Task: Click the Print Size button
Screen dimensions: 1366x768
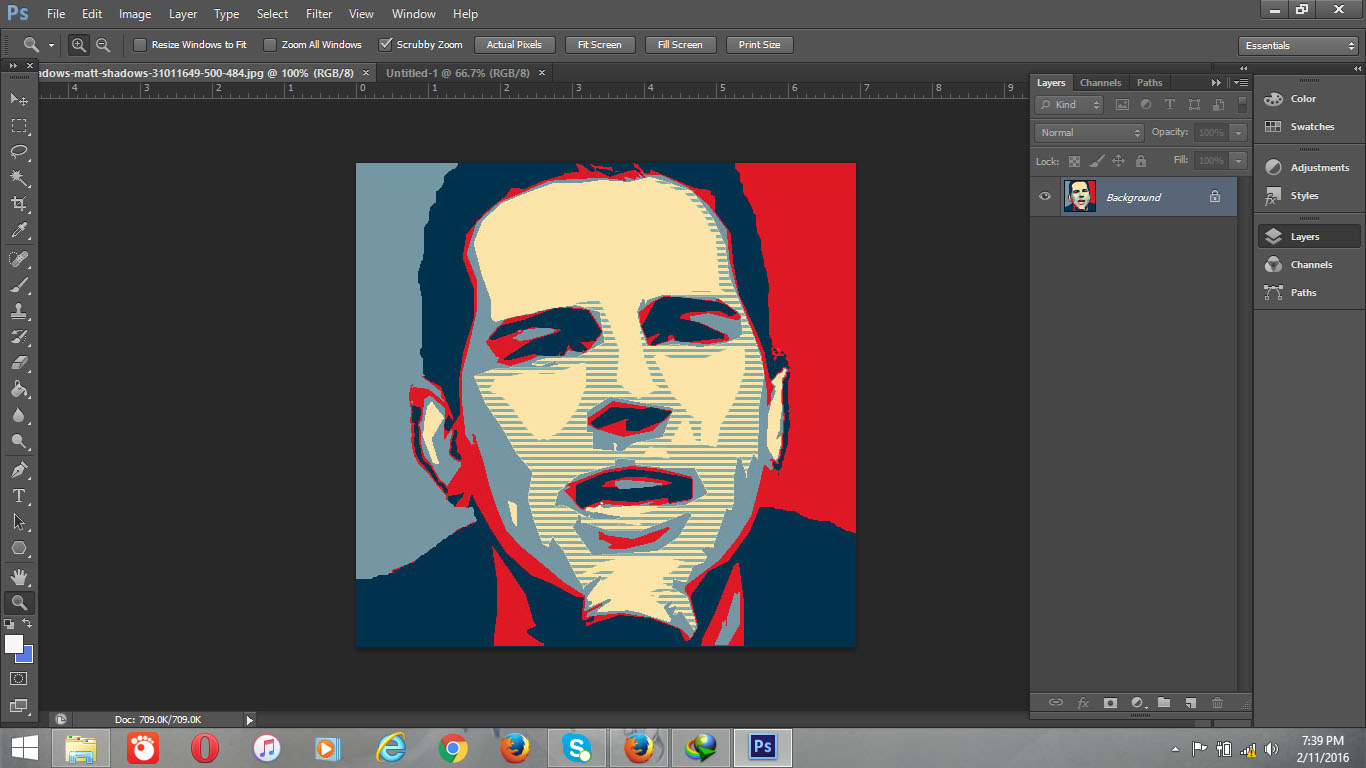Action: (760, 45)
